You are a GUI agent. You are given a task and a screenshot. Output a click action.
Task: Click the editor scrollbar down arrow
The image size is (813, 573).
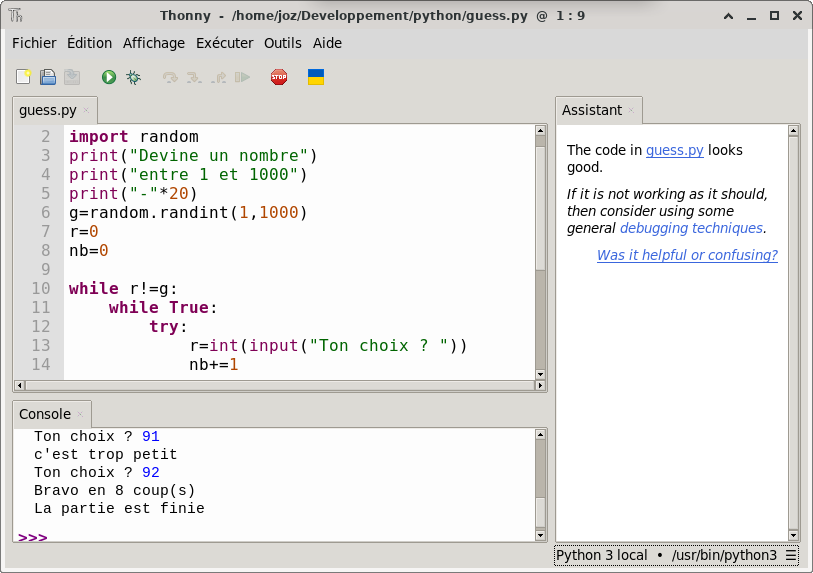click(540, 374)
